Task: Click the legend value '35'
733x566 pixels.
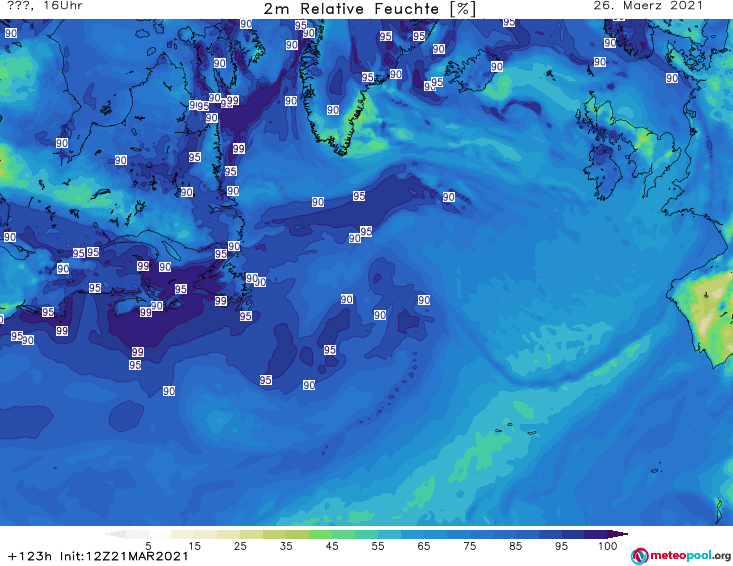Action: (286, 546)
